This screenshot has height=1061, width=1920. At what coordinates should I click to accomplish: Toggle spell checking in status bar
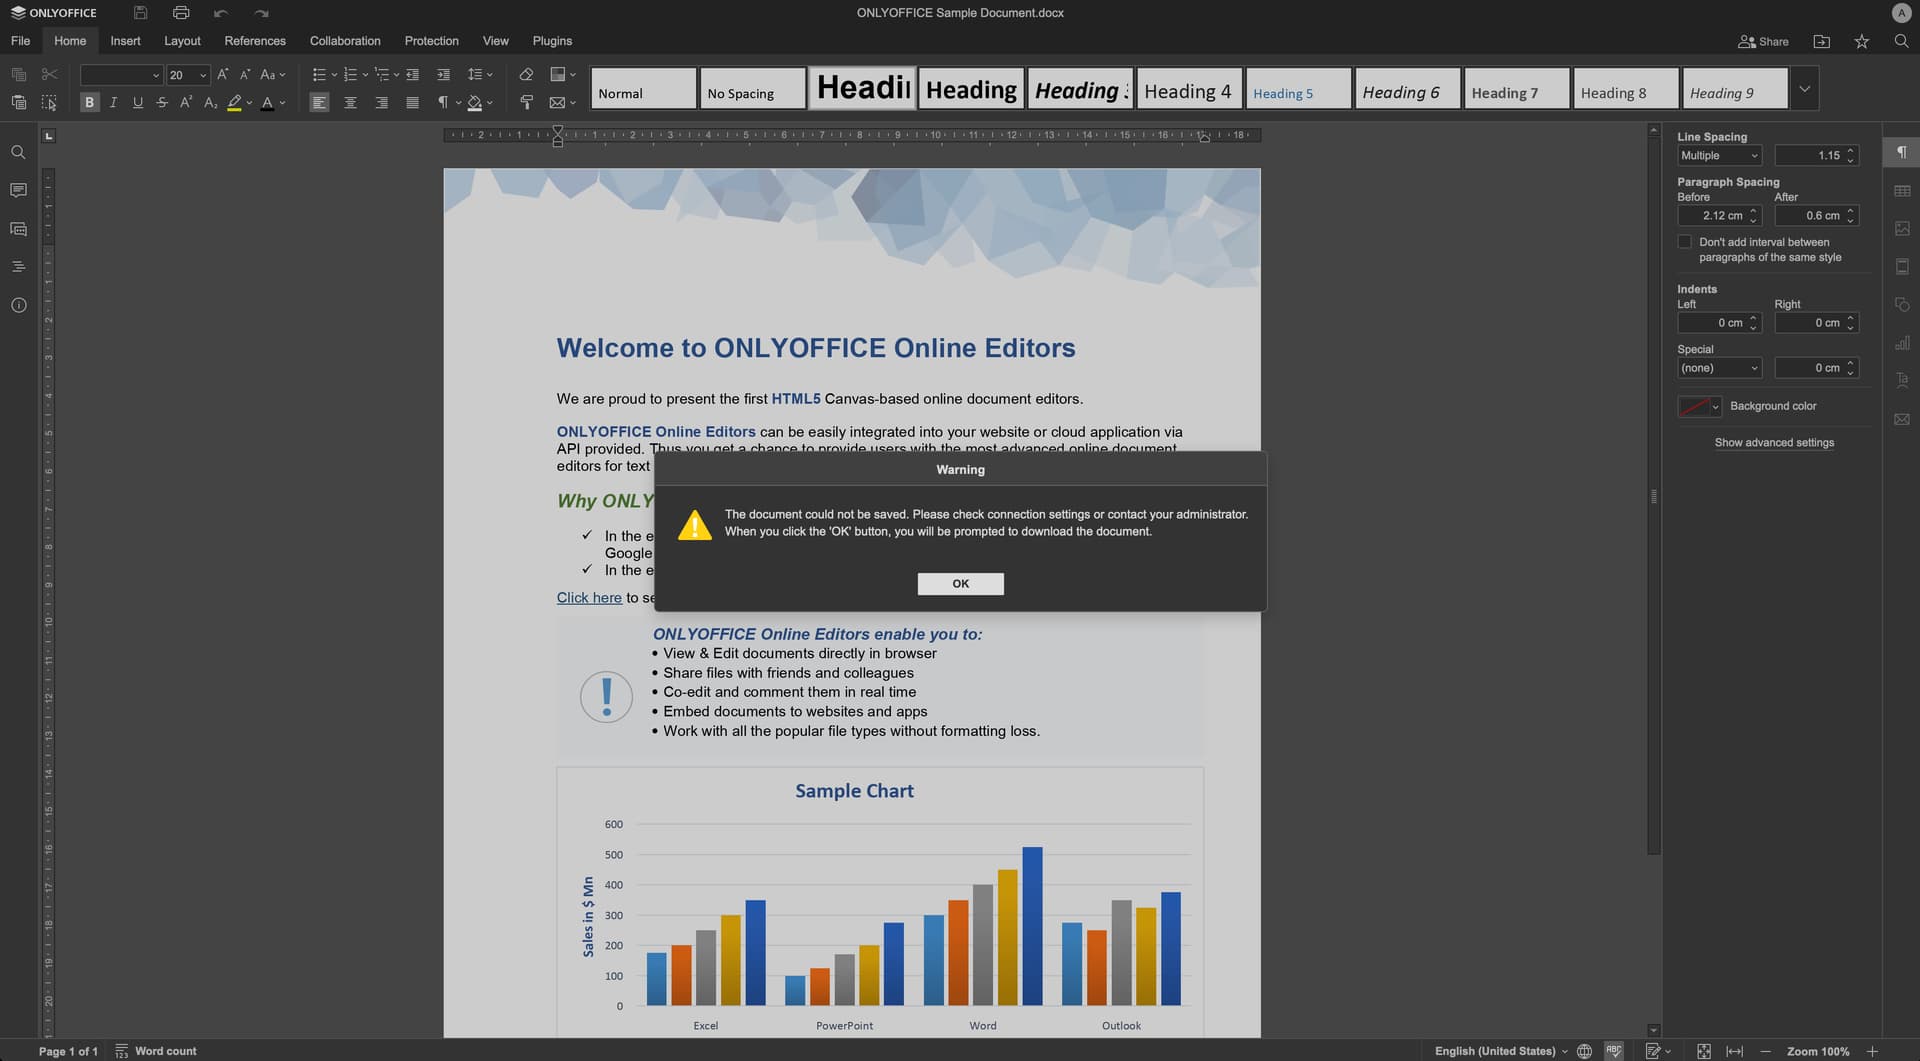coord(1614,1050)
